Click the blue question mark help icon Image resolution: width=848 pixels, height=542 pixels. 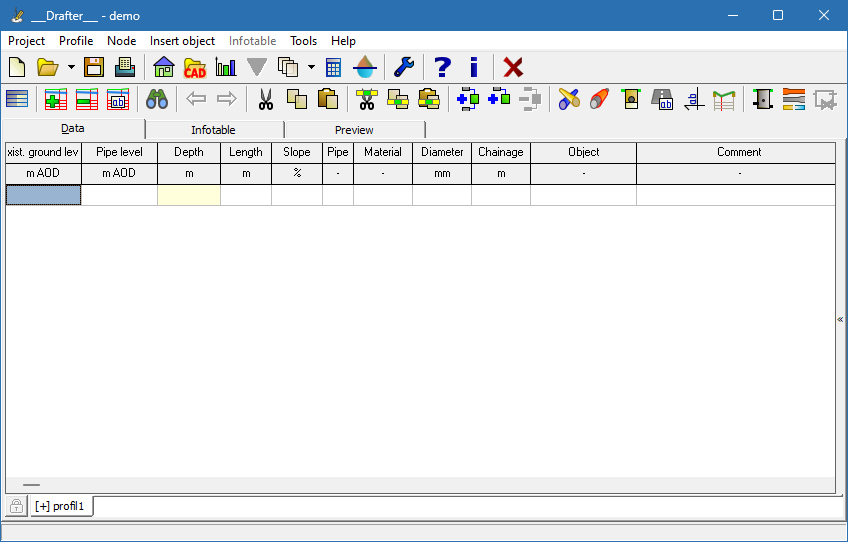(442, 68)
